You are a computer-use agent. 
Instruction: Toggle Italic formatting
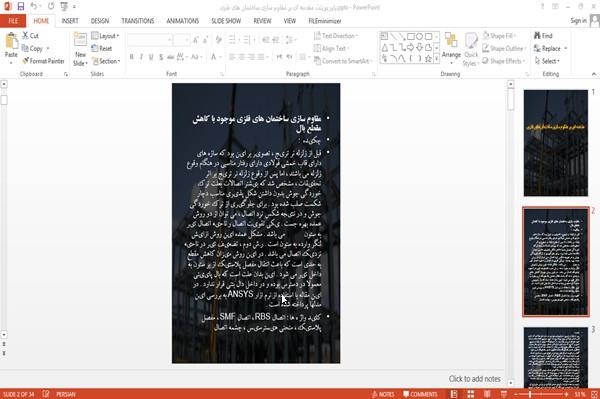[141, 57]
